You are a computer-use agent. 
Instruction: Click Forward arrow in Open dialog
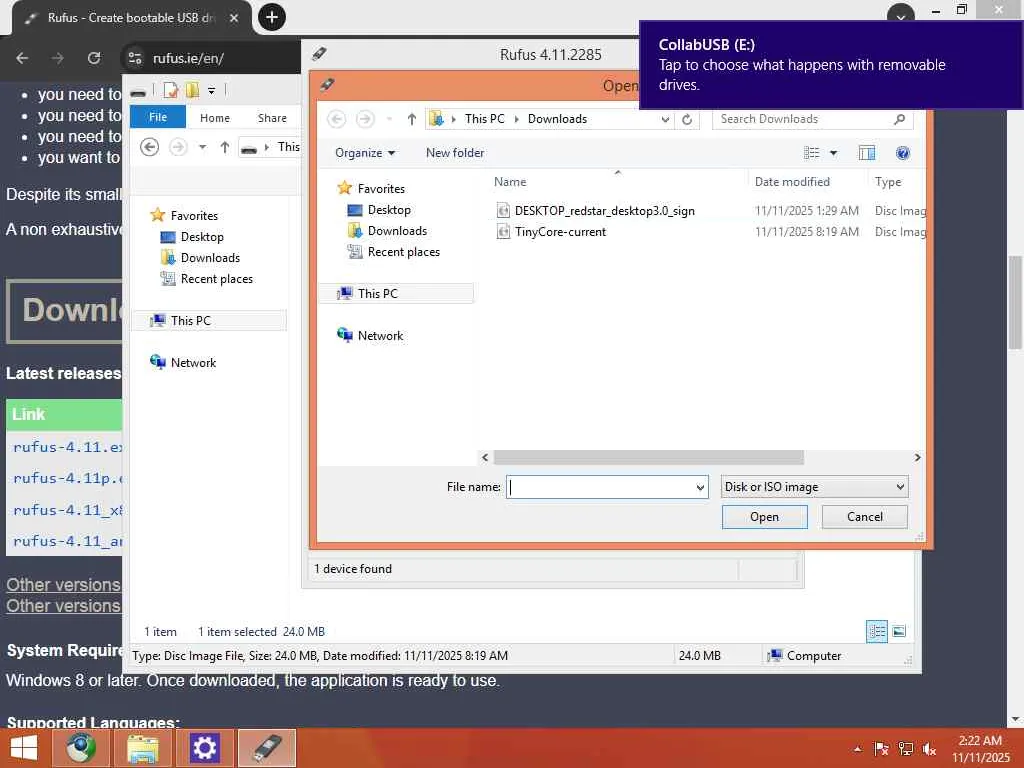[x=365, y=119]
